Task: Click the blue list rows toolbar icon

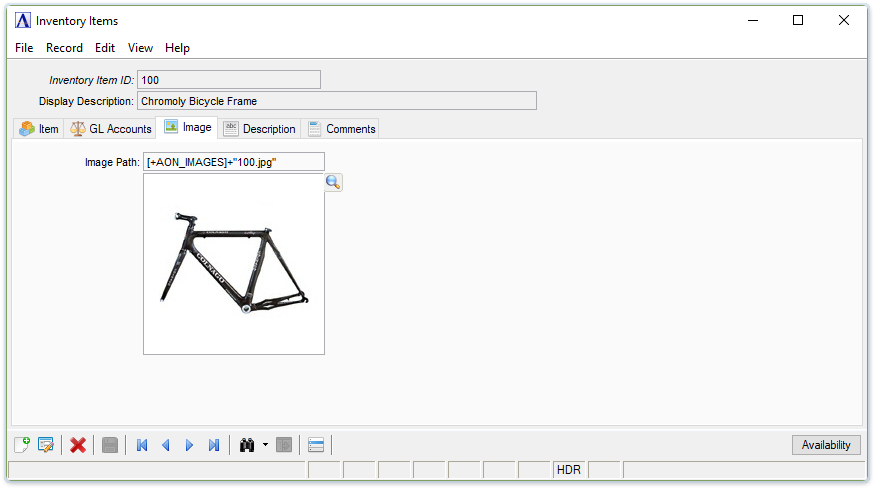Action: (x=316, y=445)
